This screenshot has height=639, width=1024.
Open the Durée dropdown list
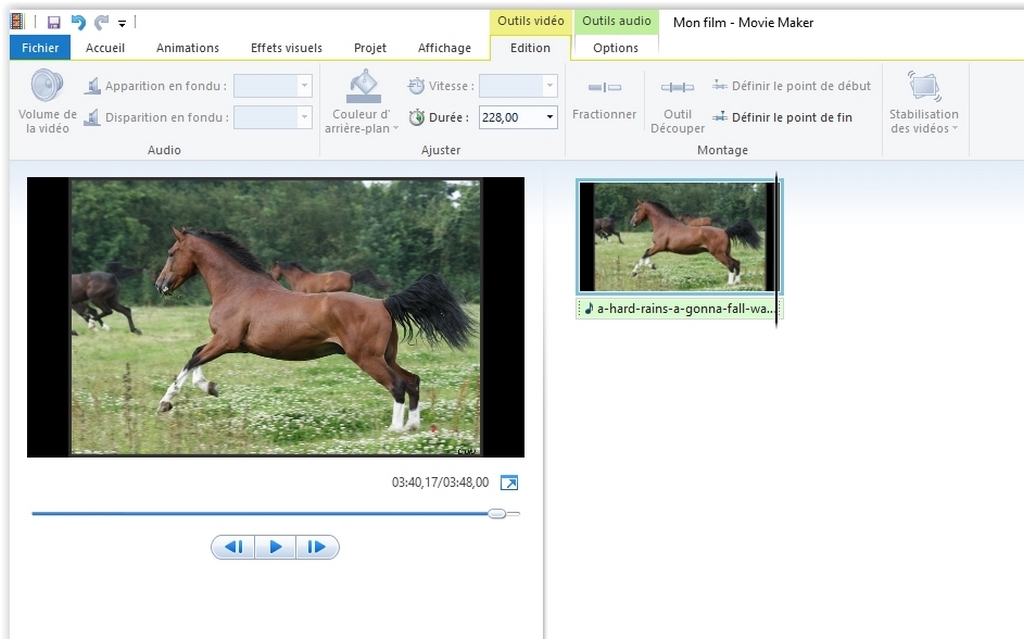[x=550, y=118]
